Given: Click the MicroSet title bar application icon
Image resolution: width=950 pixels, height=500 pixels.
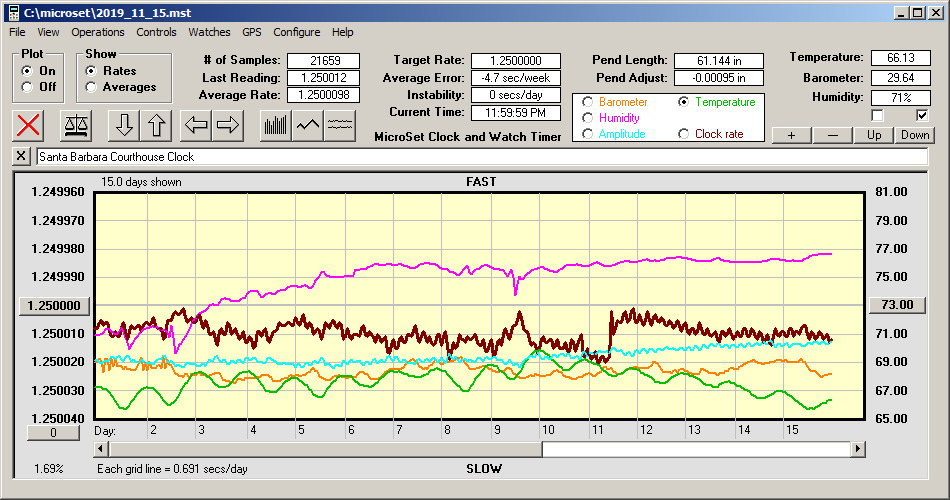Looking at the screenshot, I should pos(14,12).
